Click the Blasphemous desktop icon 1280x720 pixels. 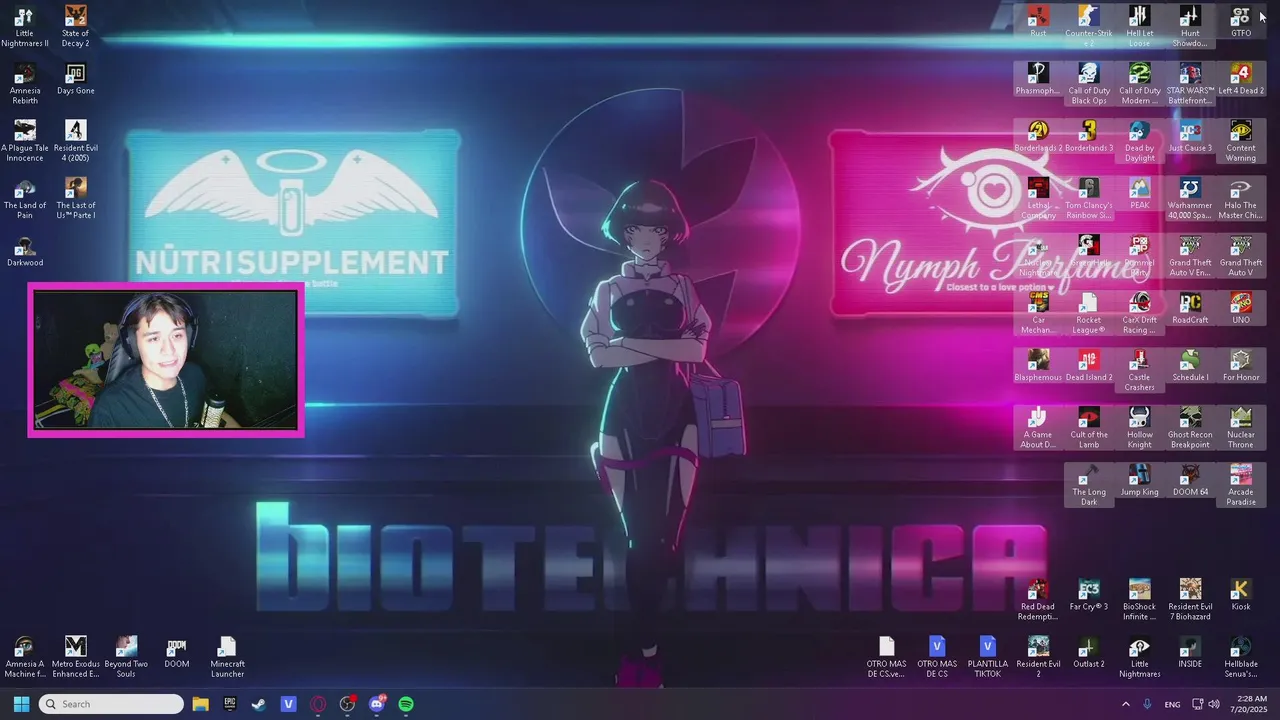pyautogui.click(x=1038, y=366)
